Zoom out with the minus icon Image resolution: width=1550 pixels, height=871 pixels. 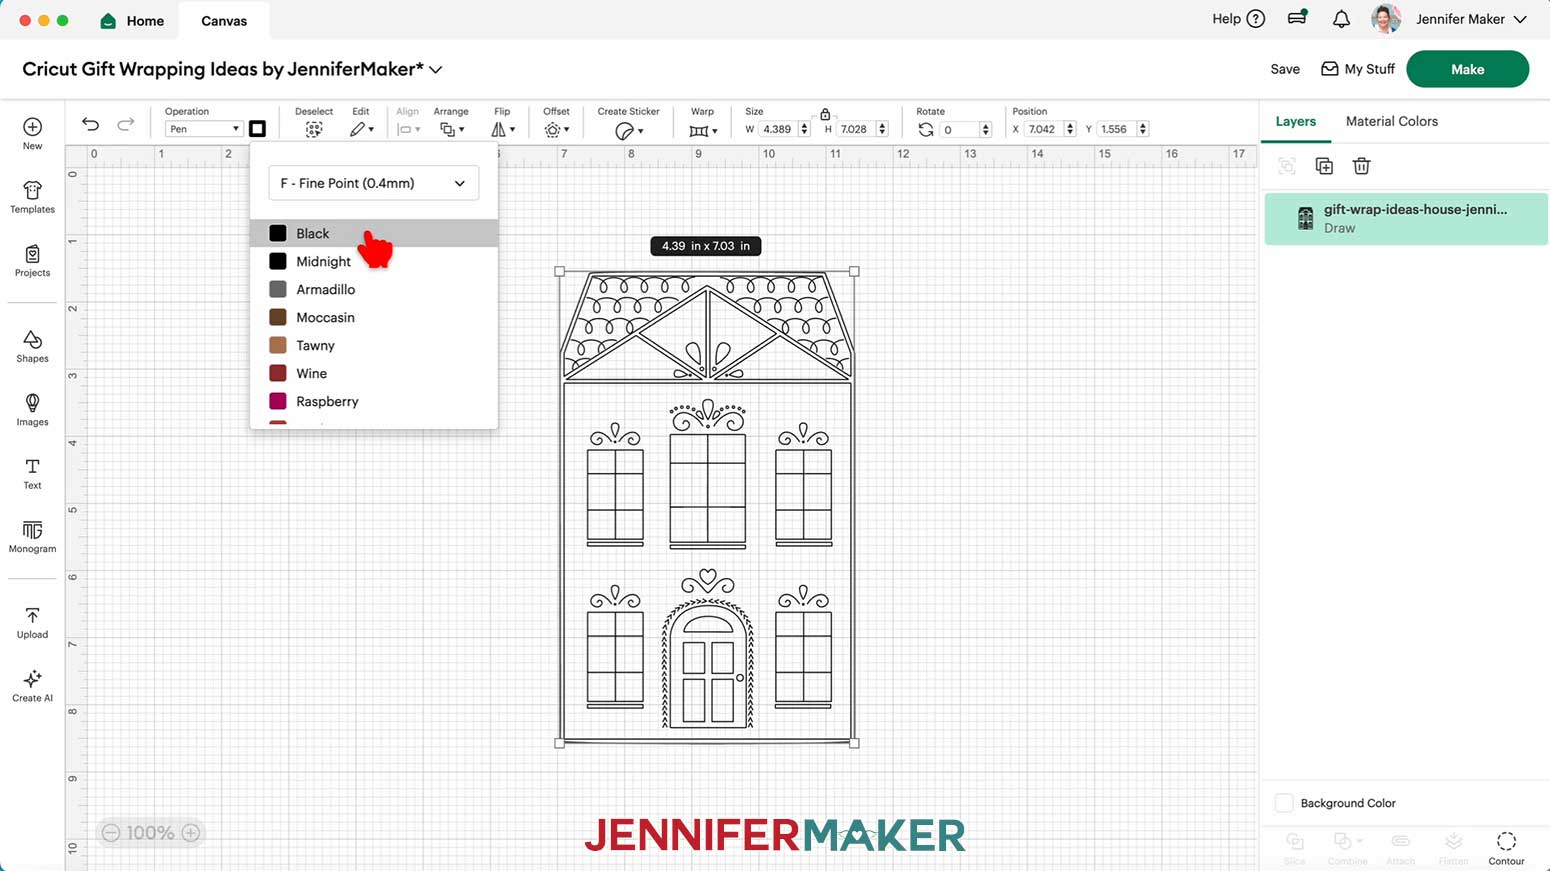click(x=111, y=833)
